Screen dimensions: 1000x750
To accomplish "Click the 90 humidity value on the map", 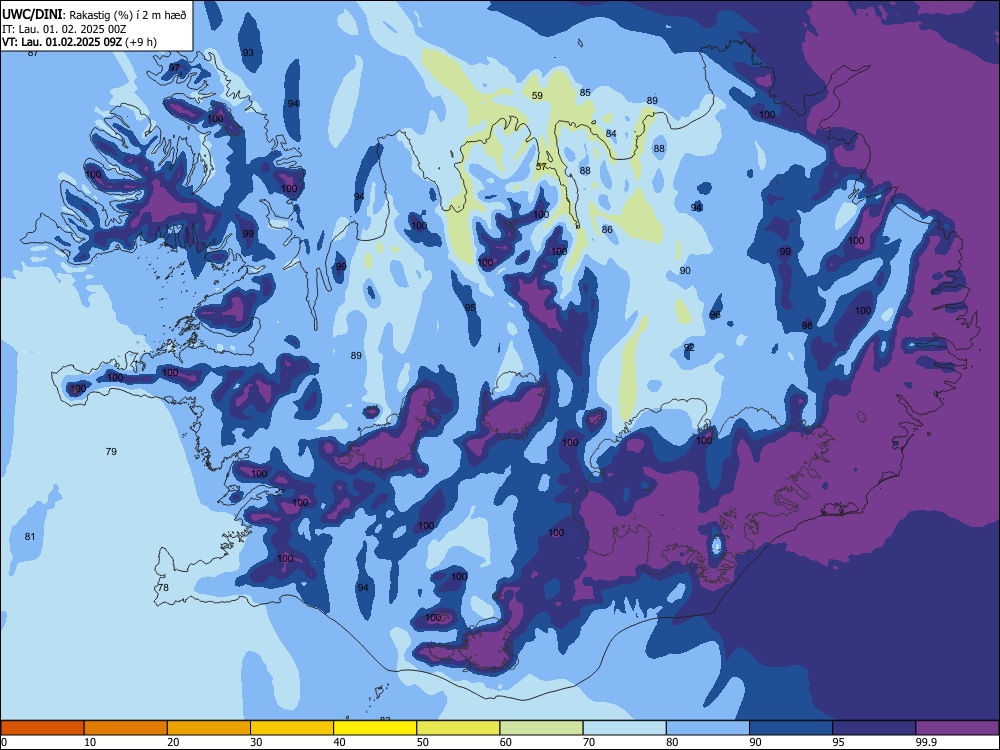I will click(x=685, y=270).
